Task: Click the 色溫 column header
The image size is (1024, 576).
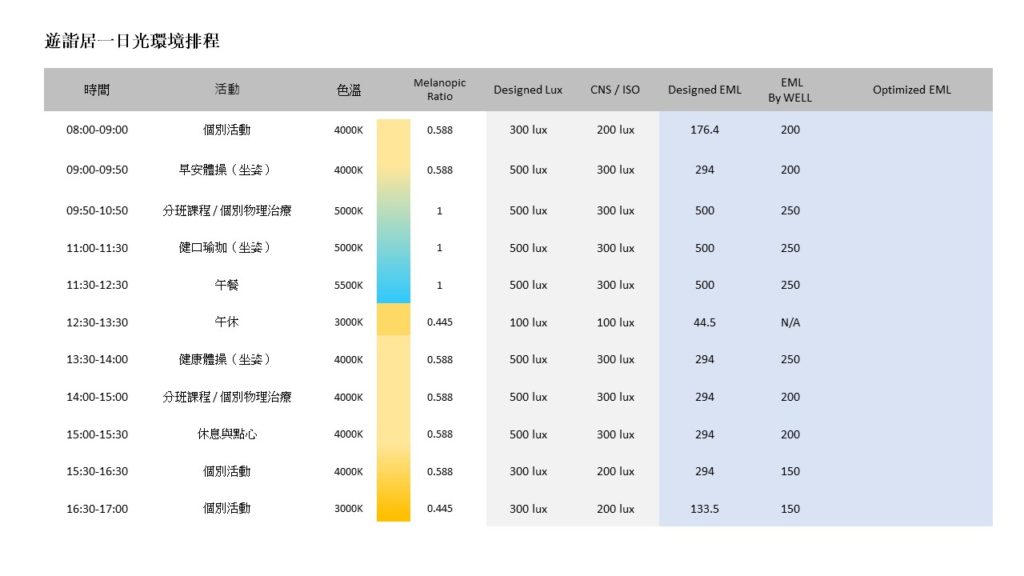Action: coord(349,90)
